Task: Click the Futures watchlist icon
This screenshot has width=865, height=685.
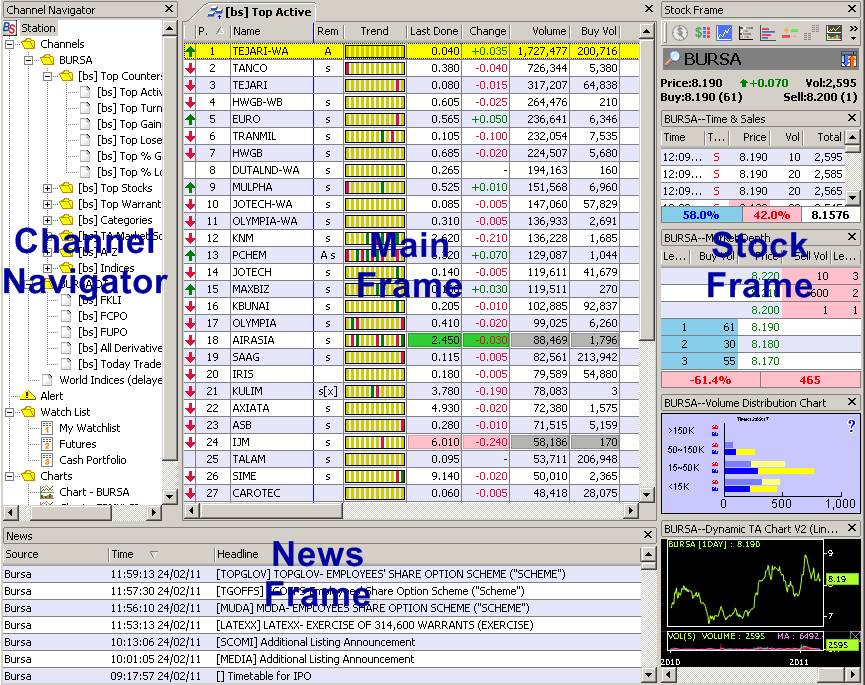Action: coord(47,444)
